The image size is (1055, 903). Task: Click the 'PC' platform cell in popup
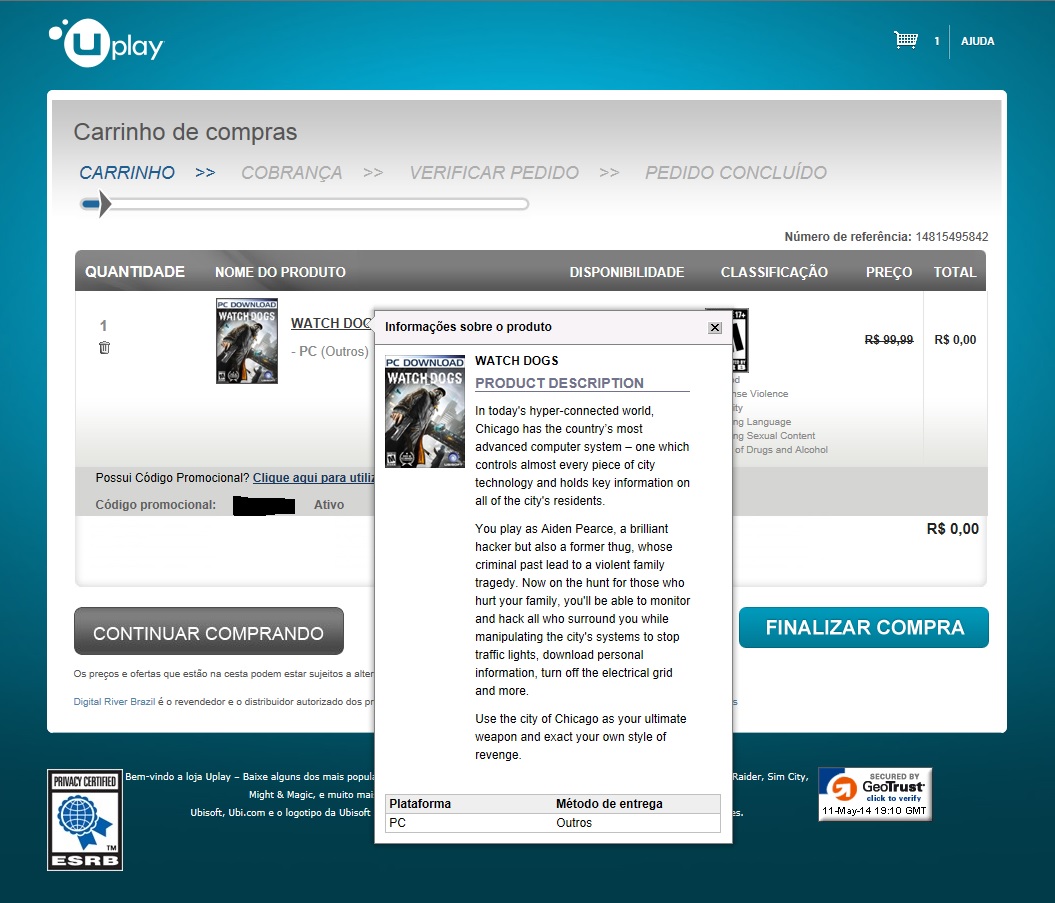coord(397,823)
